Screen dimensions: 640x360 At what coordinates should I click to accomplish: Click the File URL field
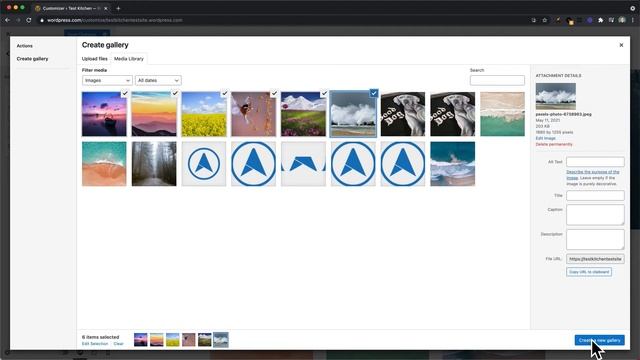[x=595, y=259]
